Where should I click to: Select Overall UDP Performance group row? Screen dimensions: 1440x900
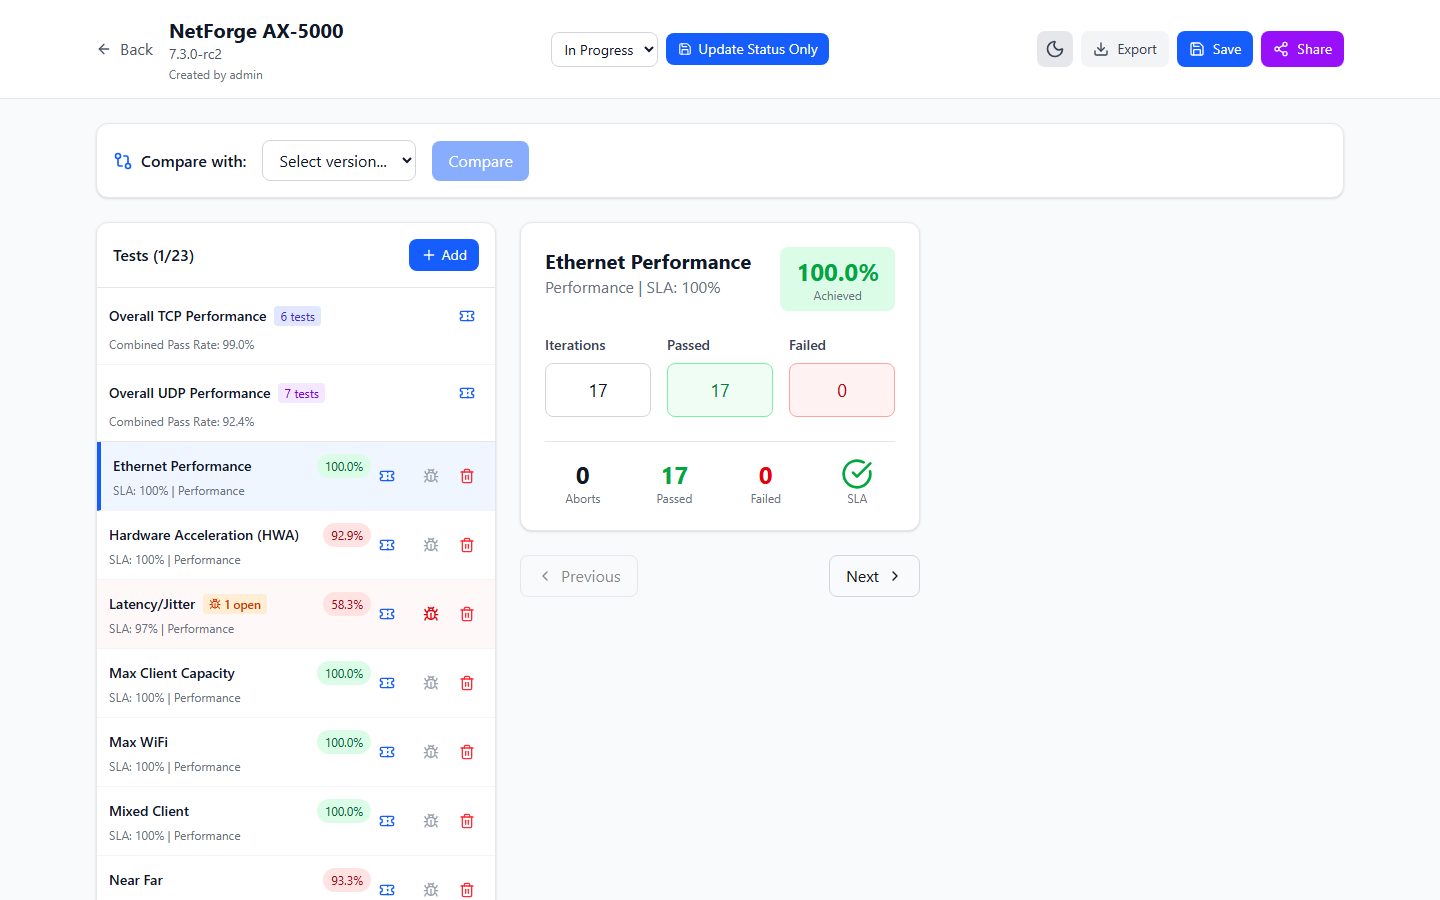click(296, 404)
